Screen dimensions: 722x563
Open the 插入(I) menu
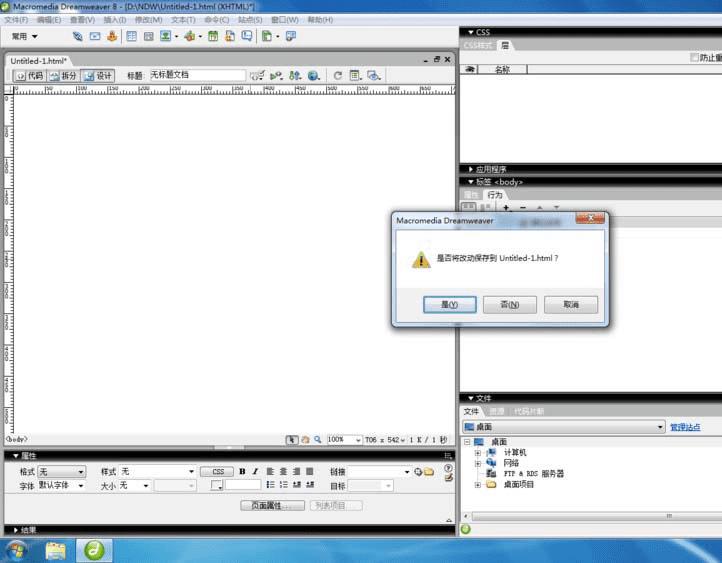coord(115,20)
